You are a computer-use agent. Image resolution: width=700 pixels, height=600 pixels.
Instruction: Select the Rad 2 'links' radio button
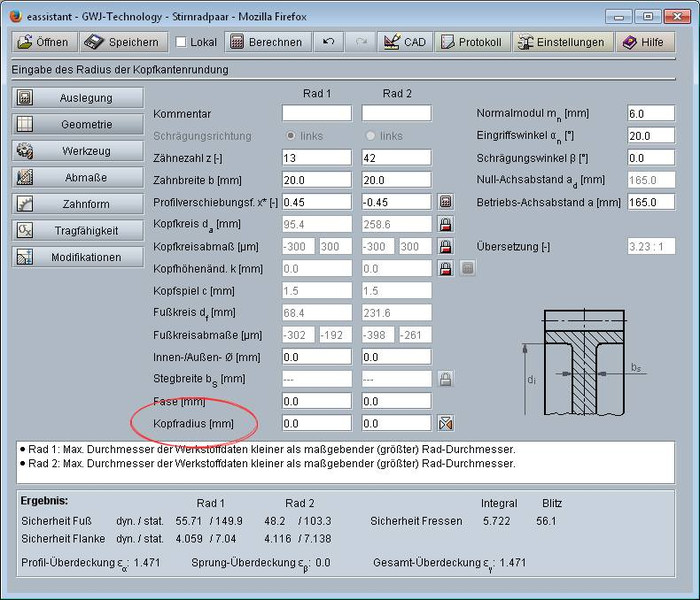coord(371,136)
